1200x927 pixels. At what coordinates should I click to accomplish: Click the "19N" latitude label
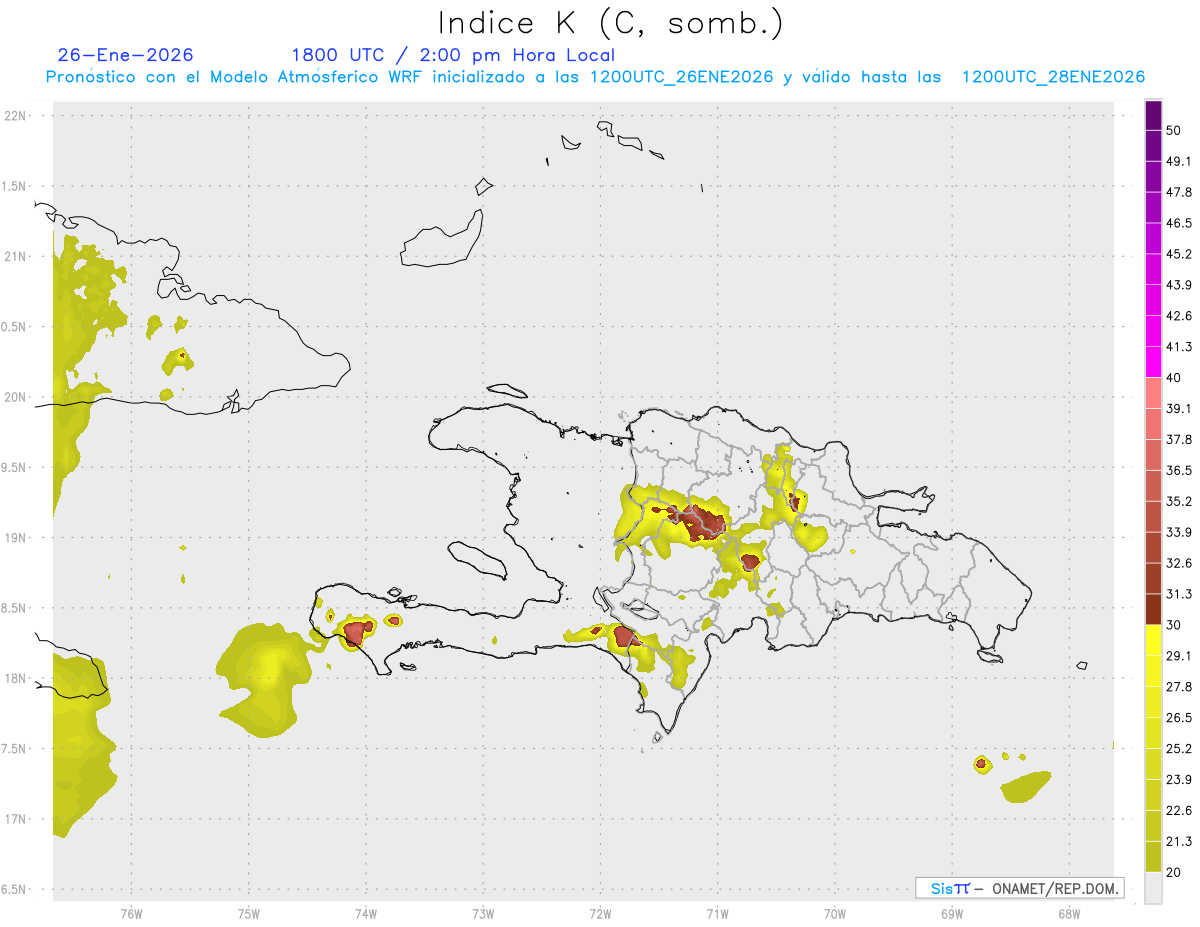click(17, 538)
